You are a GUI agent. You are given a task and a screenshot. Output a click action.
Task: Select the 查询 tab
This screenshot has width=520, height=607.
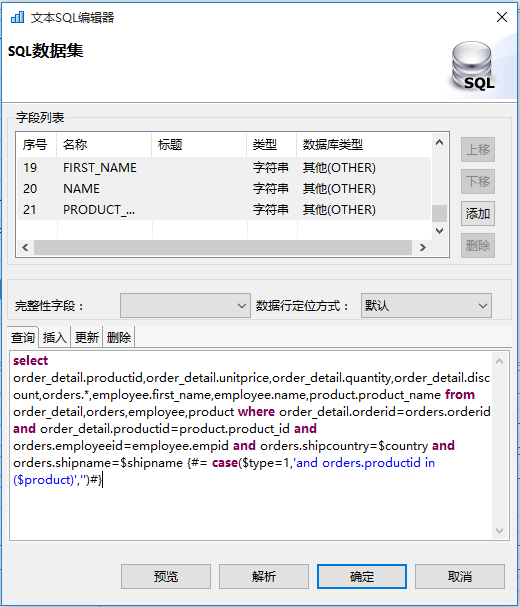23,337
